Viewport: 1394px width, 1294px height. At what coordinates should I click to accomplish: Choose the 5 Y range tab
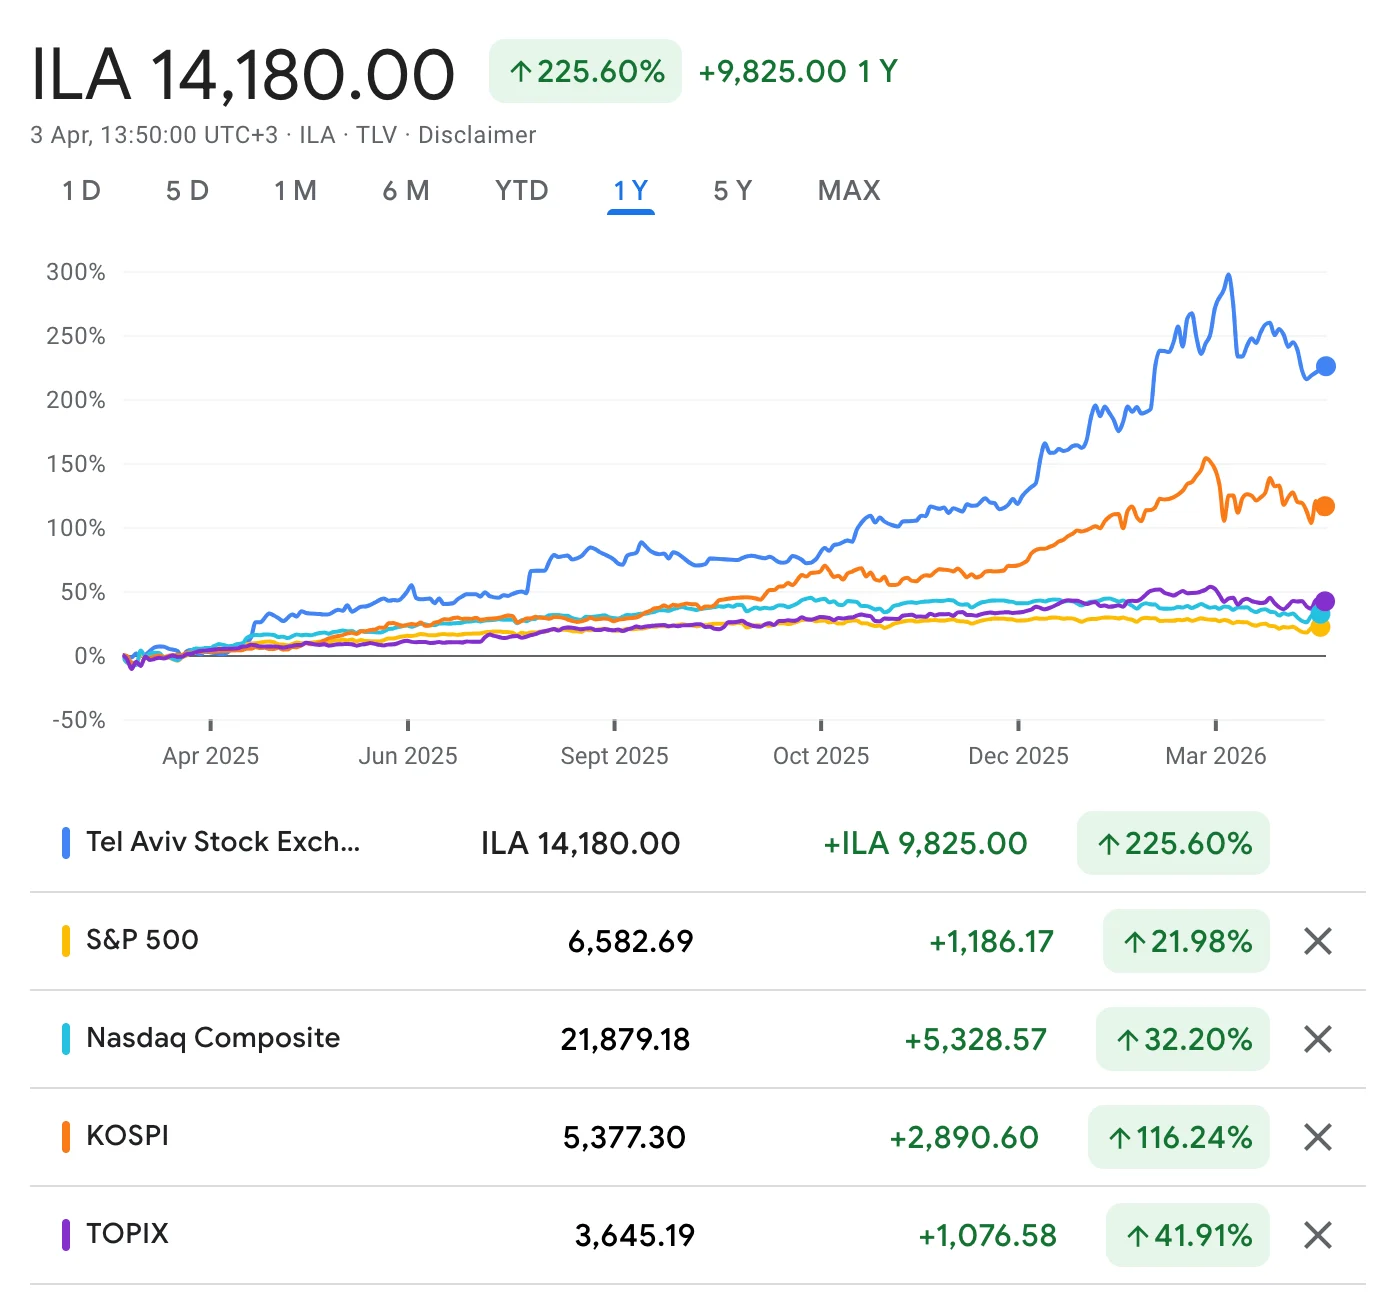[732, 191]
